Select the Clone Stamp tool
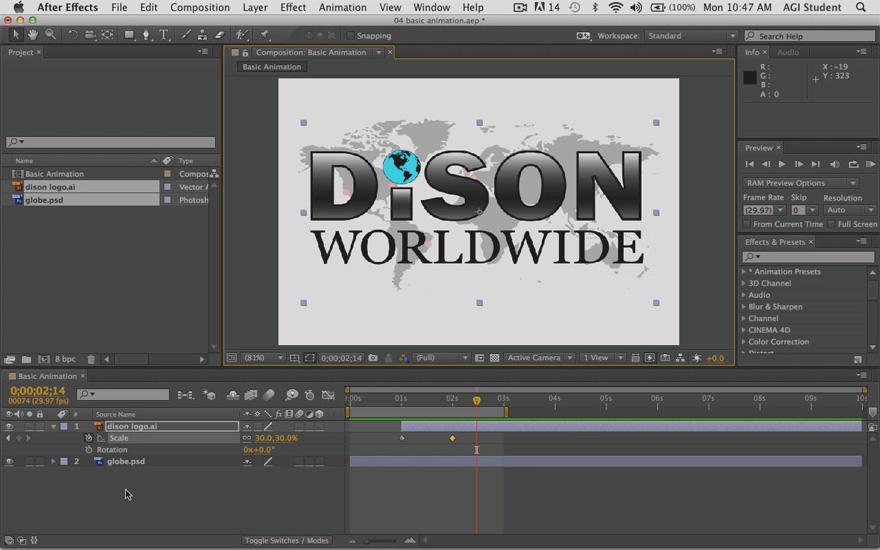Viewport: 880px width, 550px height. coord(202,35)
